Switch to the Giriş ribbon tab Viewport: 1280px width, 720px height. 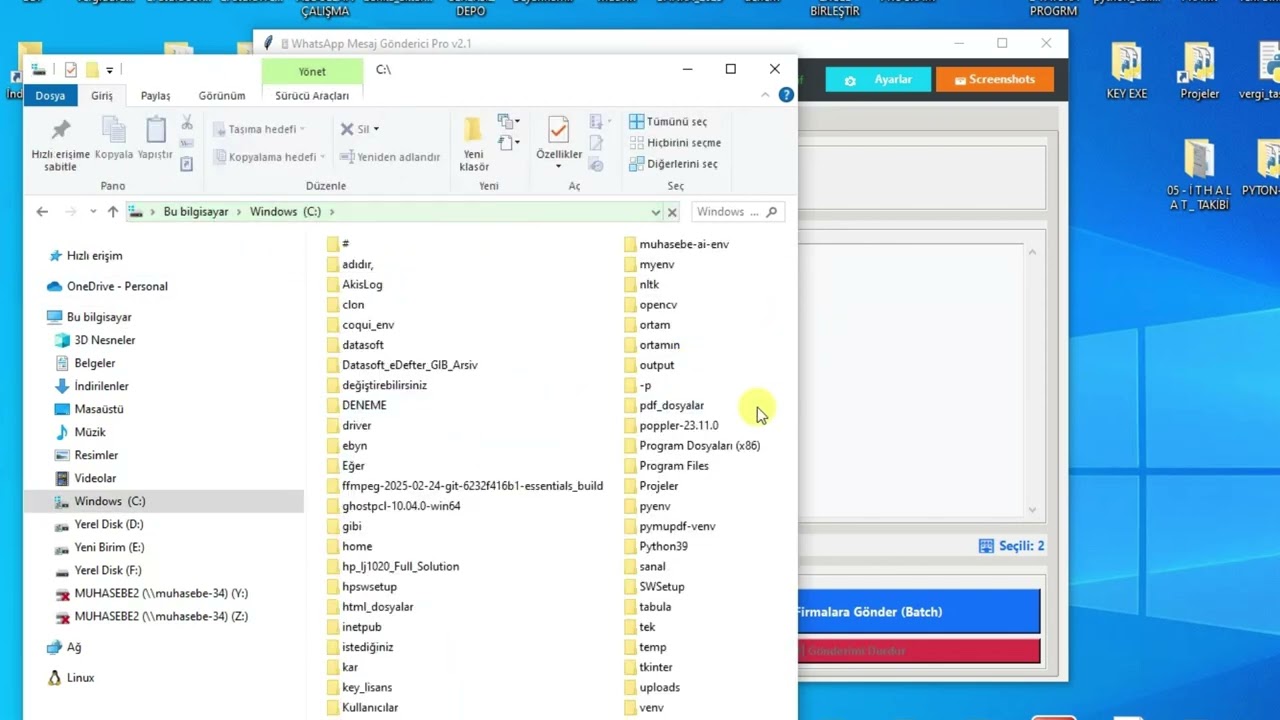click(102, 96)
